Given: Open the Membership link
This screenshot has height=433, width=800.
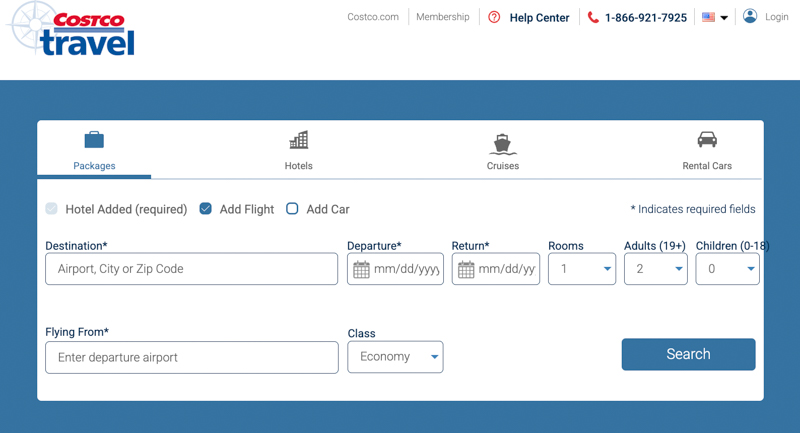Looking at the screenshot, I should coord(442,17).
